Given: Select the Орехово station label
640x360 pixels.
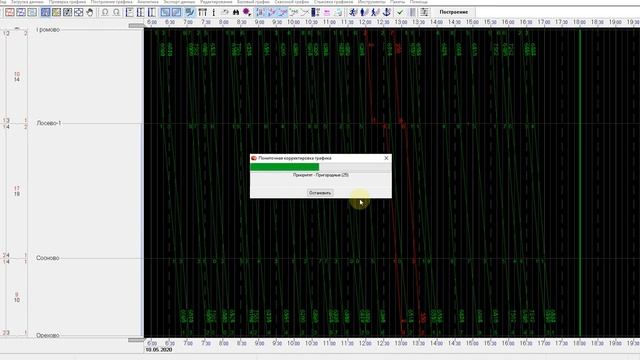Looking at the screenshot, I should tap(48, 335).
